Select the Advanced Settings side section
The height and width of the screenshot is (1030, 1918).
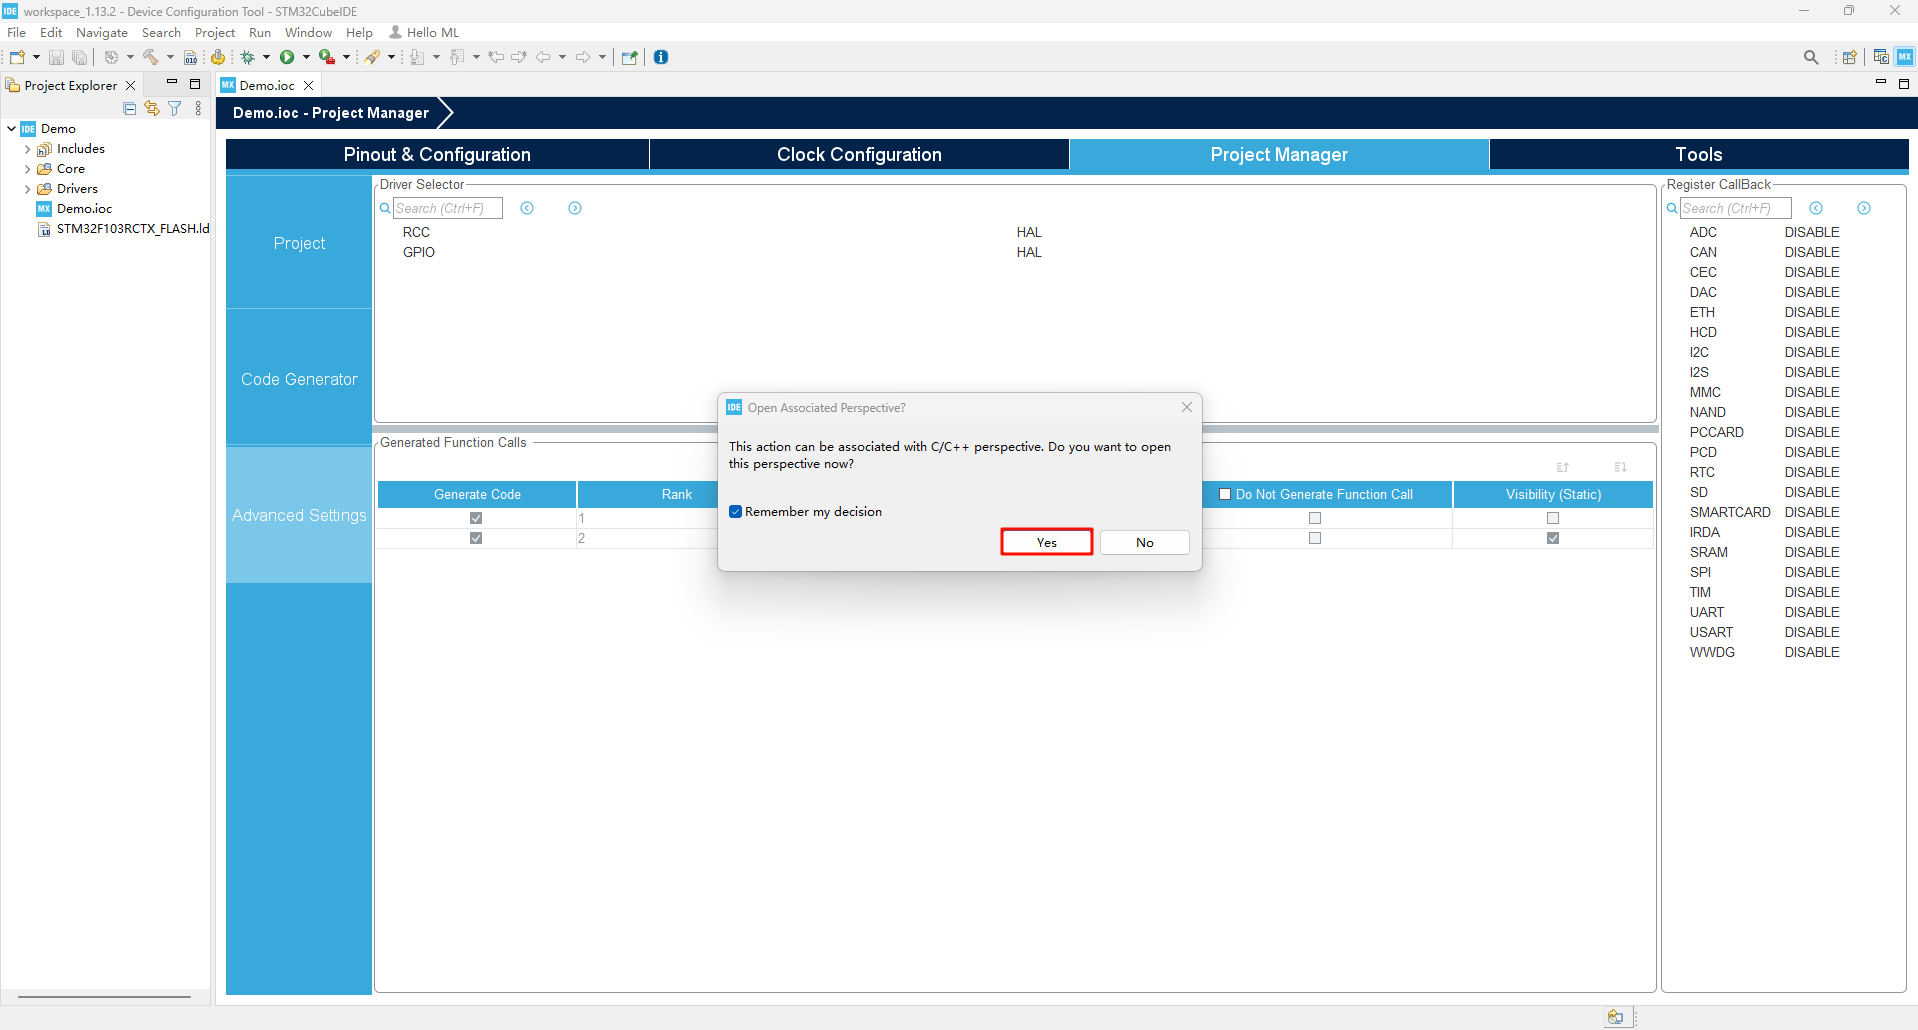[x=299, y=515]
